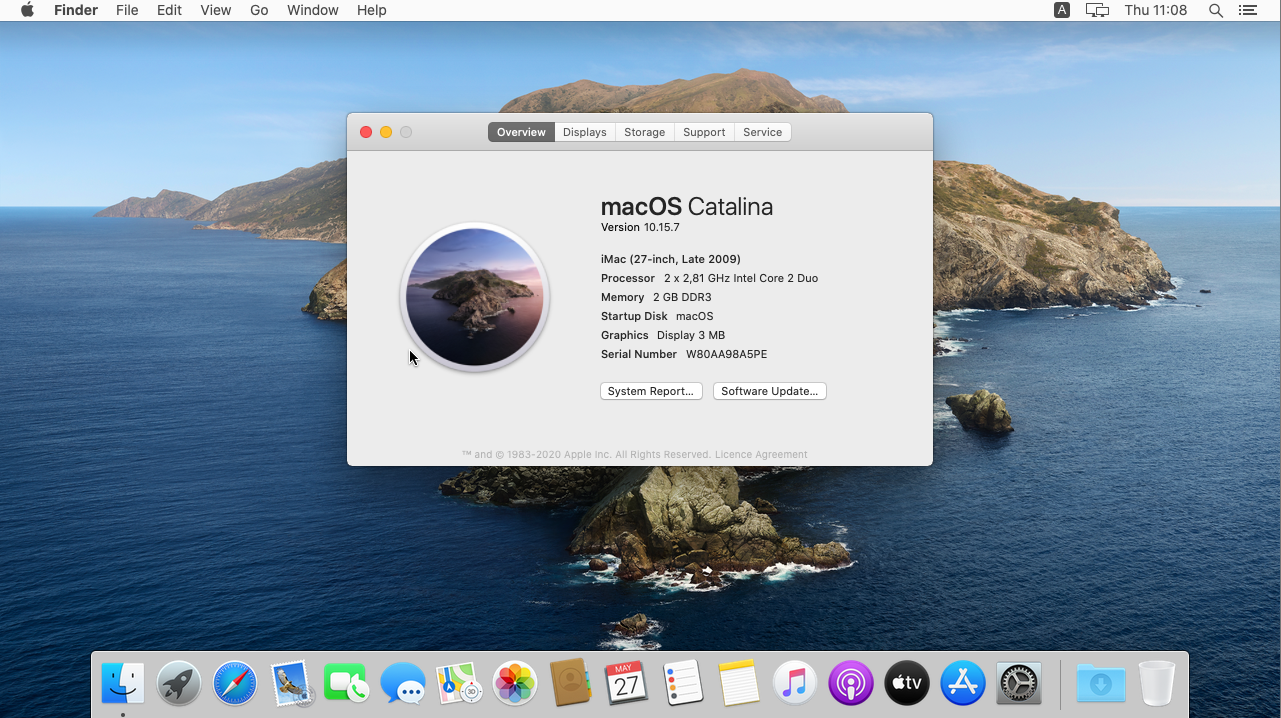Click the Spotlight search magnifier

coord(1216,10)
